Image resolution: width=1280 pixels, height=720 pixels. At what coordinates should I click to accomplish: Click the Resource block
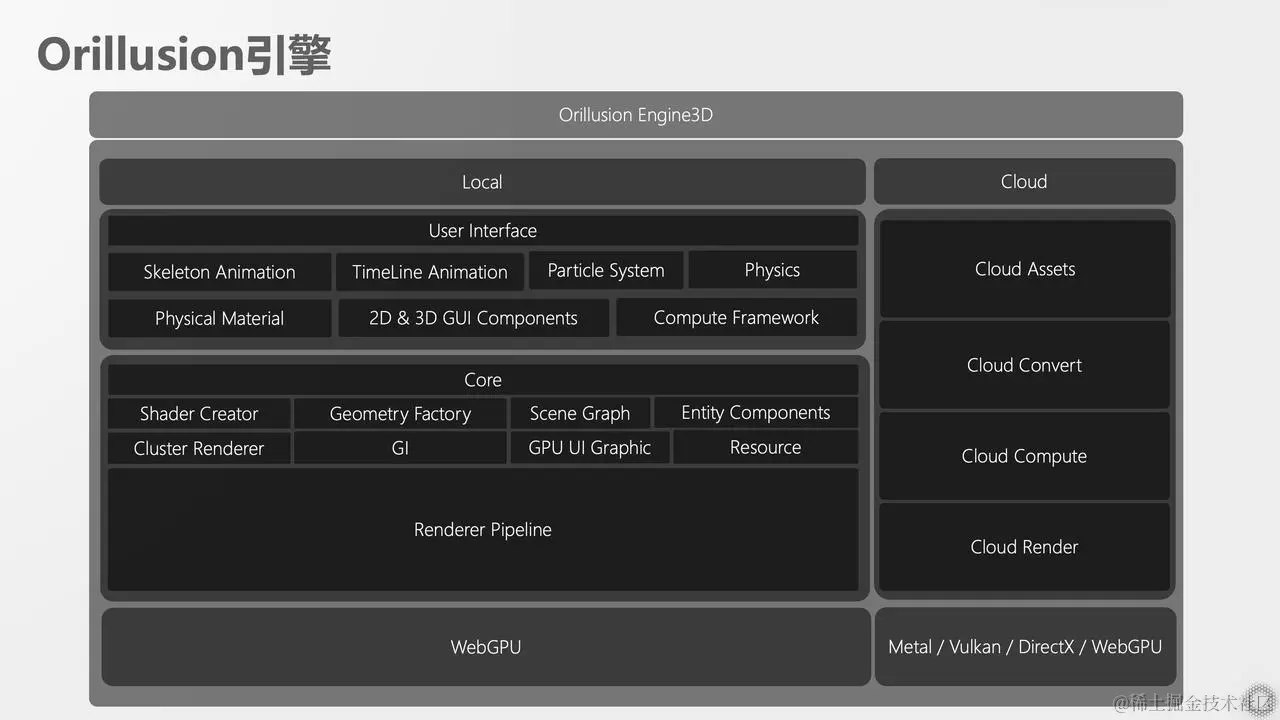coord(765,448)
